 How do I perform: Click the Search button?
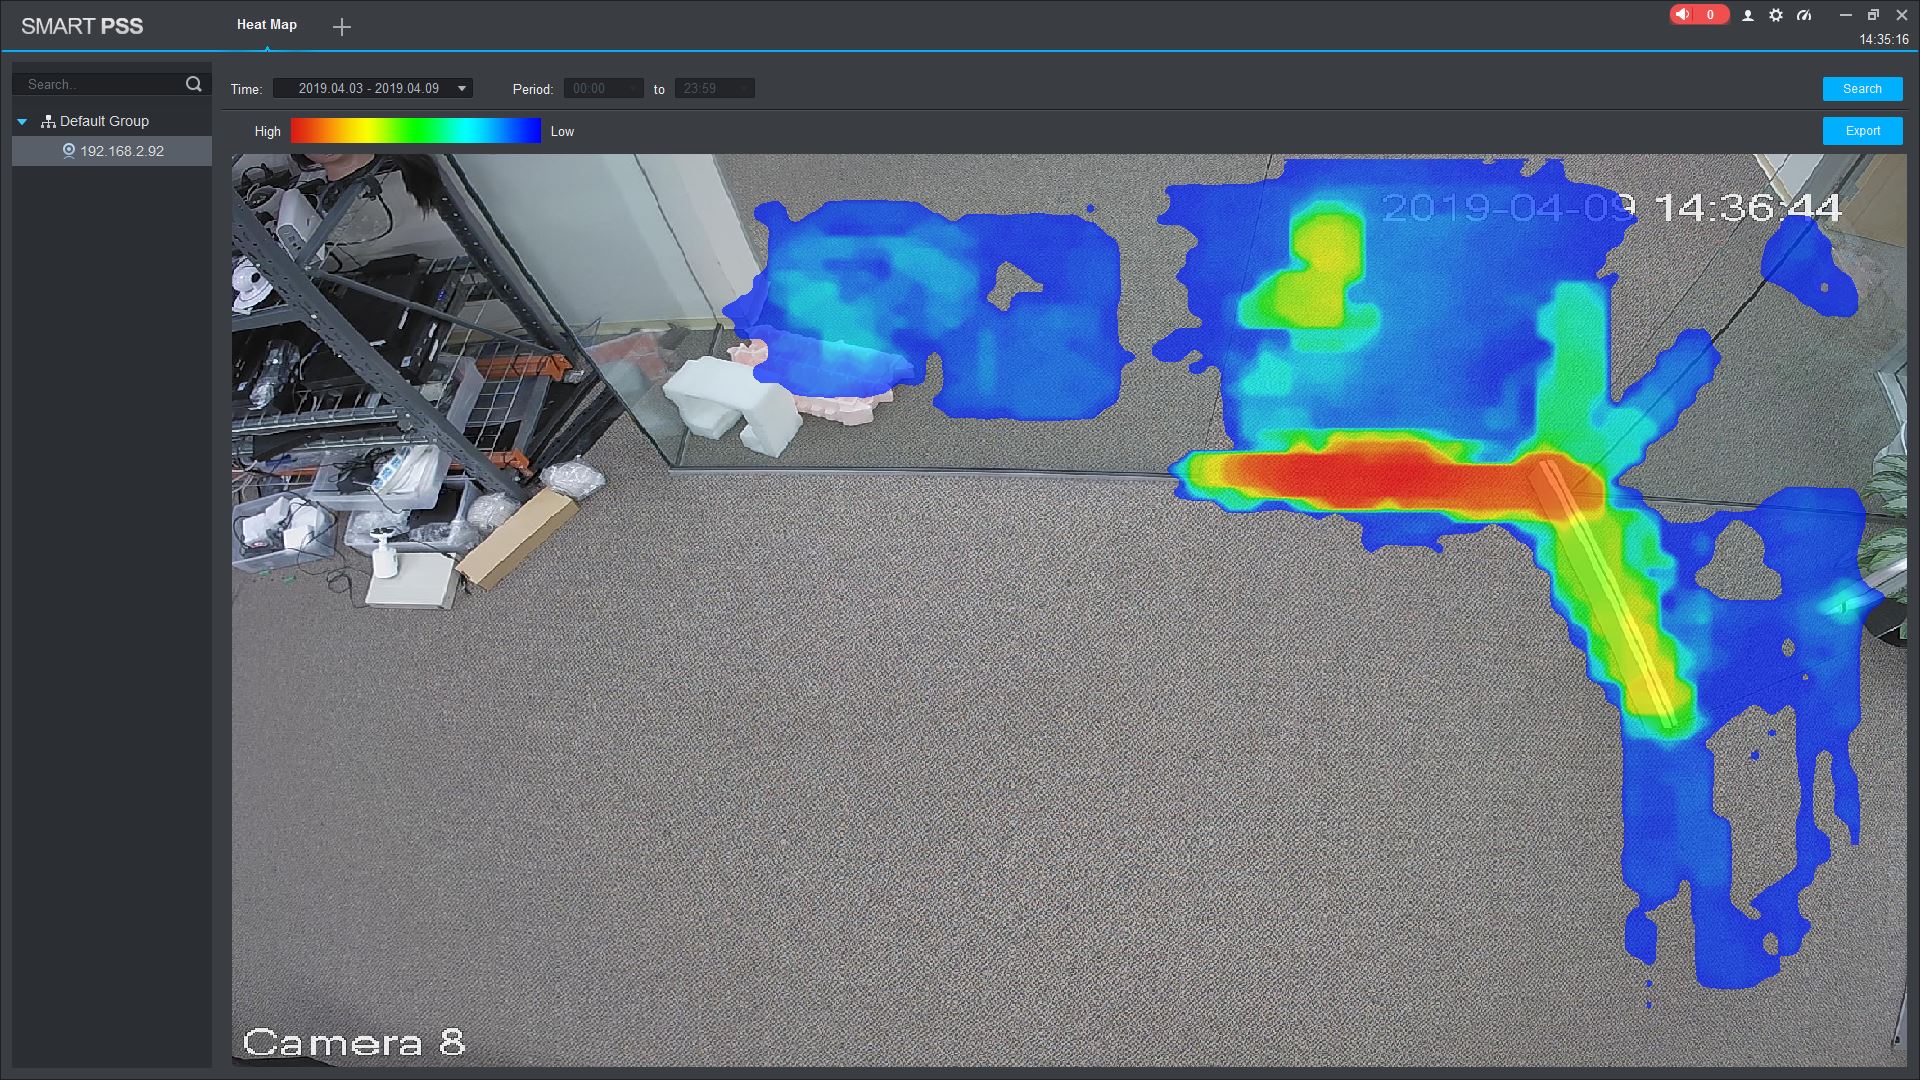pos(1862,89)
